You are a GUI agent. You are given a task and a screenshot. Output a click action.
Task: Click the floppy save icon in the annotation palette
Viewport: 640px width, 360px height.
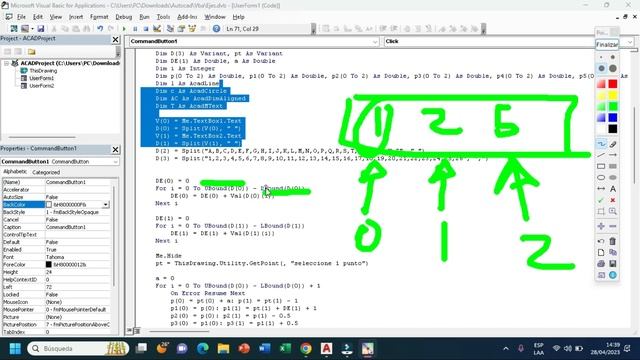coord(613,264)
